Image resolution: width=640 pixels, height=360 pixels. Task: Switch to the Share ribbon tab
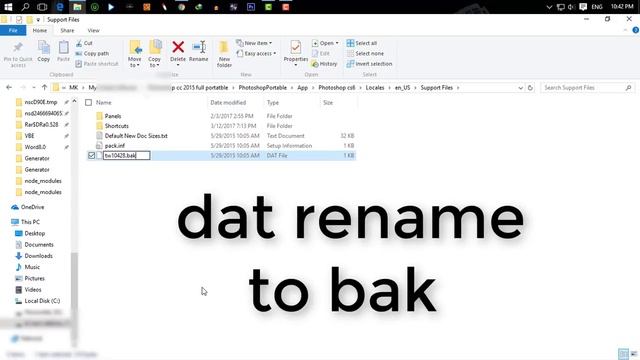67,31
